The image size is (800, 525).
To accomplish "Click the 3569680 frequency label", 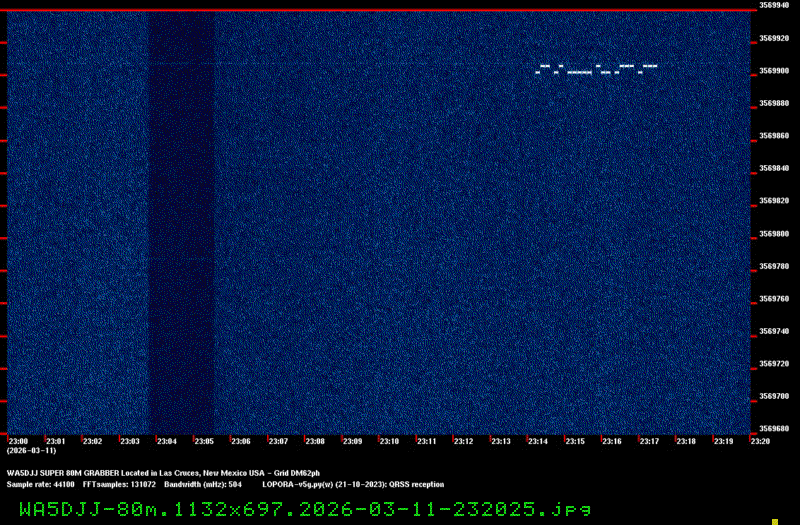I will coord(774,429).
